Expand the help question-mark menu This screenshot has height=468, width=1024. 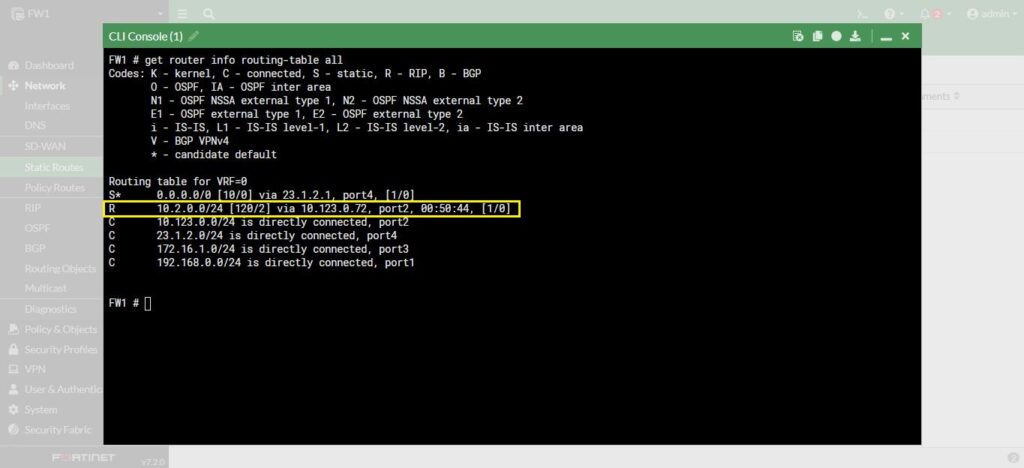[x=893, y=14]
